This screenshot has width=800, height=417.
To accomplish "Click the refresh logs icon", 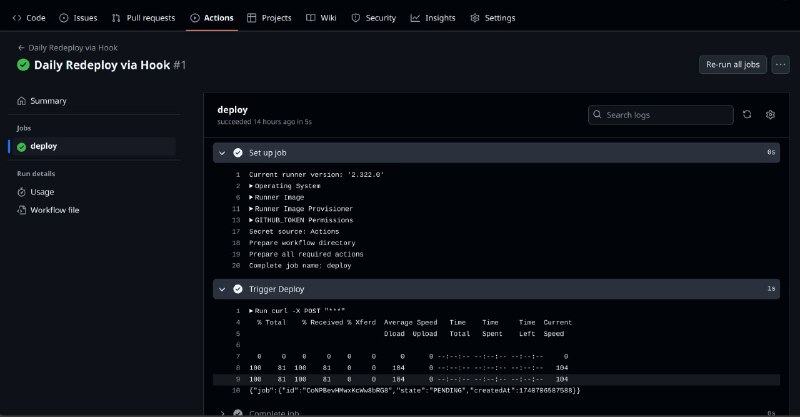I will [x=747, y=115].
